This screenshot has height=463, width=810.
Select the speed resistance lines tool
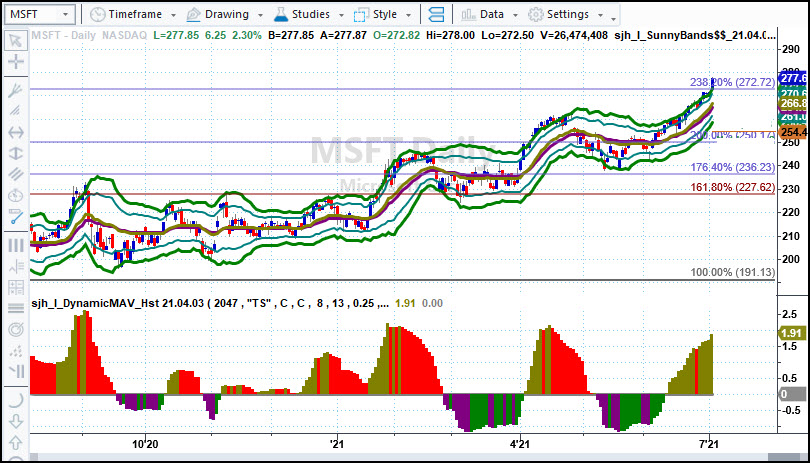16,111
